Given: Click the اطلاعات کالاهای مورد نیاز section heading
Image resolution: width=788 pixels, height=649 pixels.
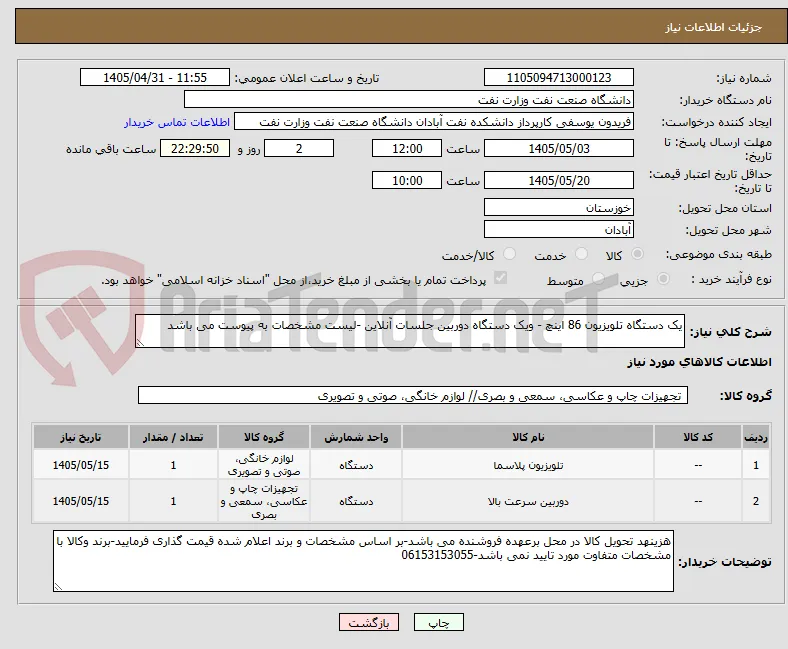Looking at the screenshot, I should click(699, 362).
